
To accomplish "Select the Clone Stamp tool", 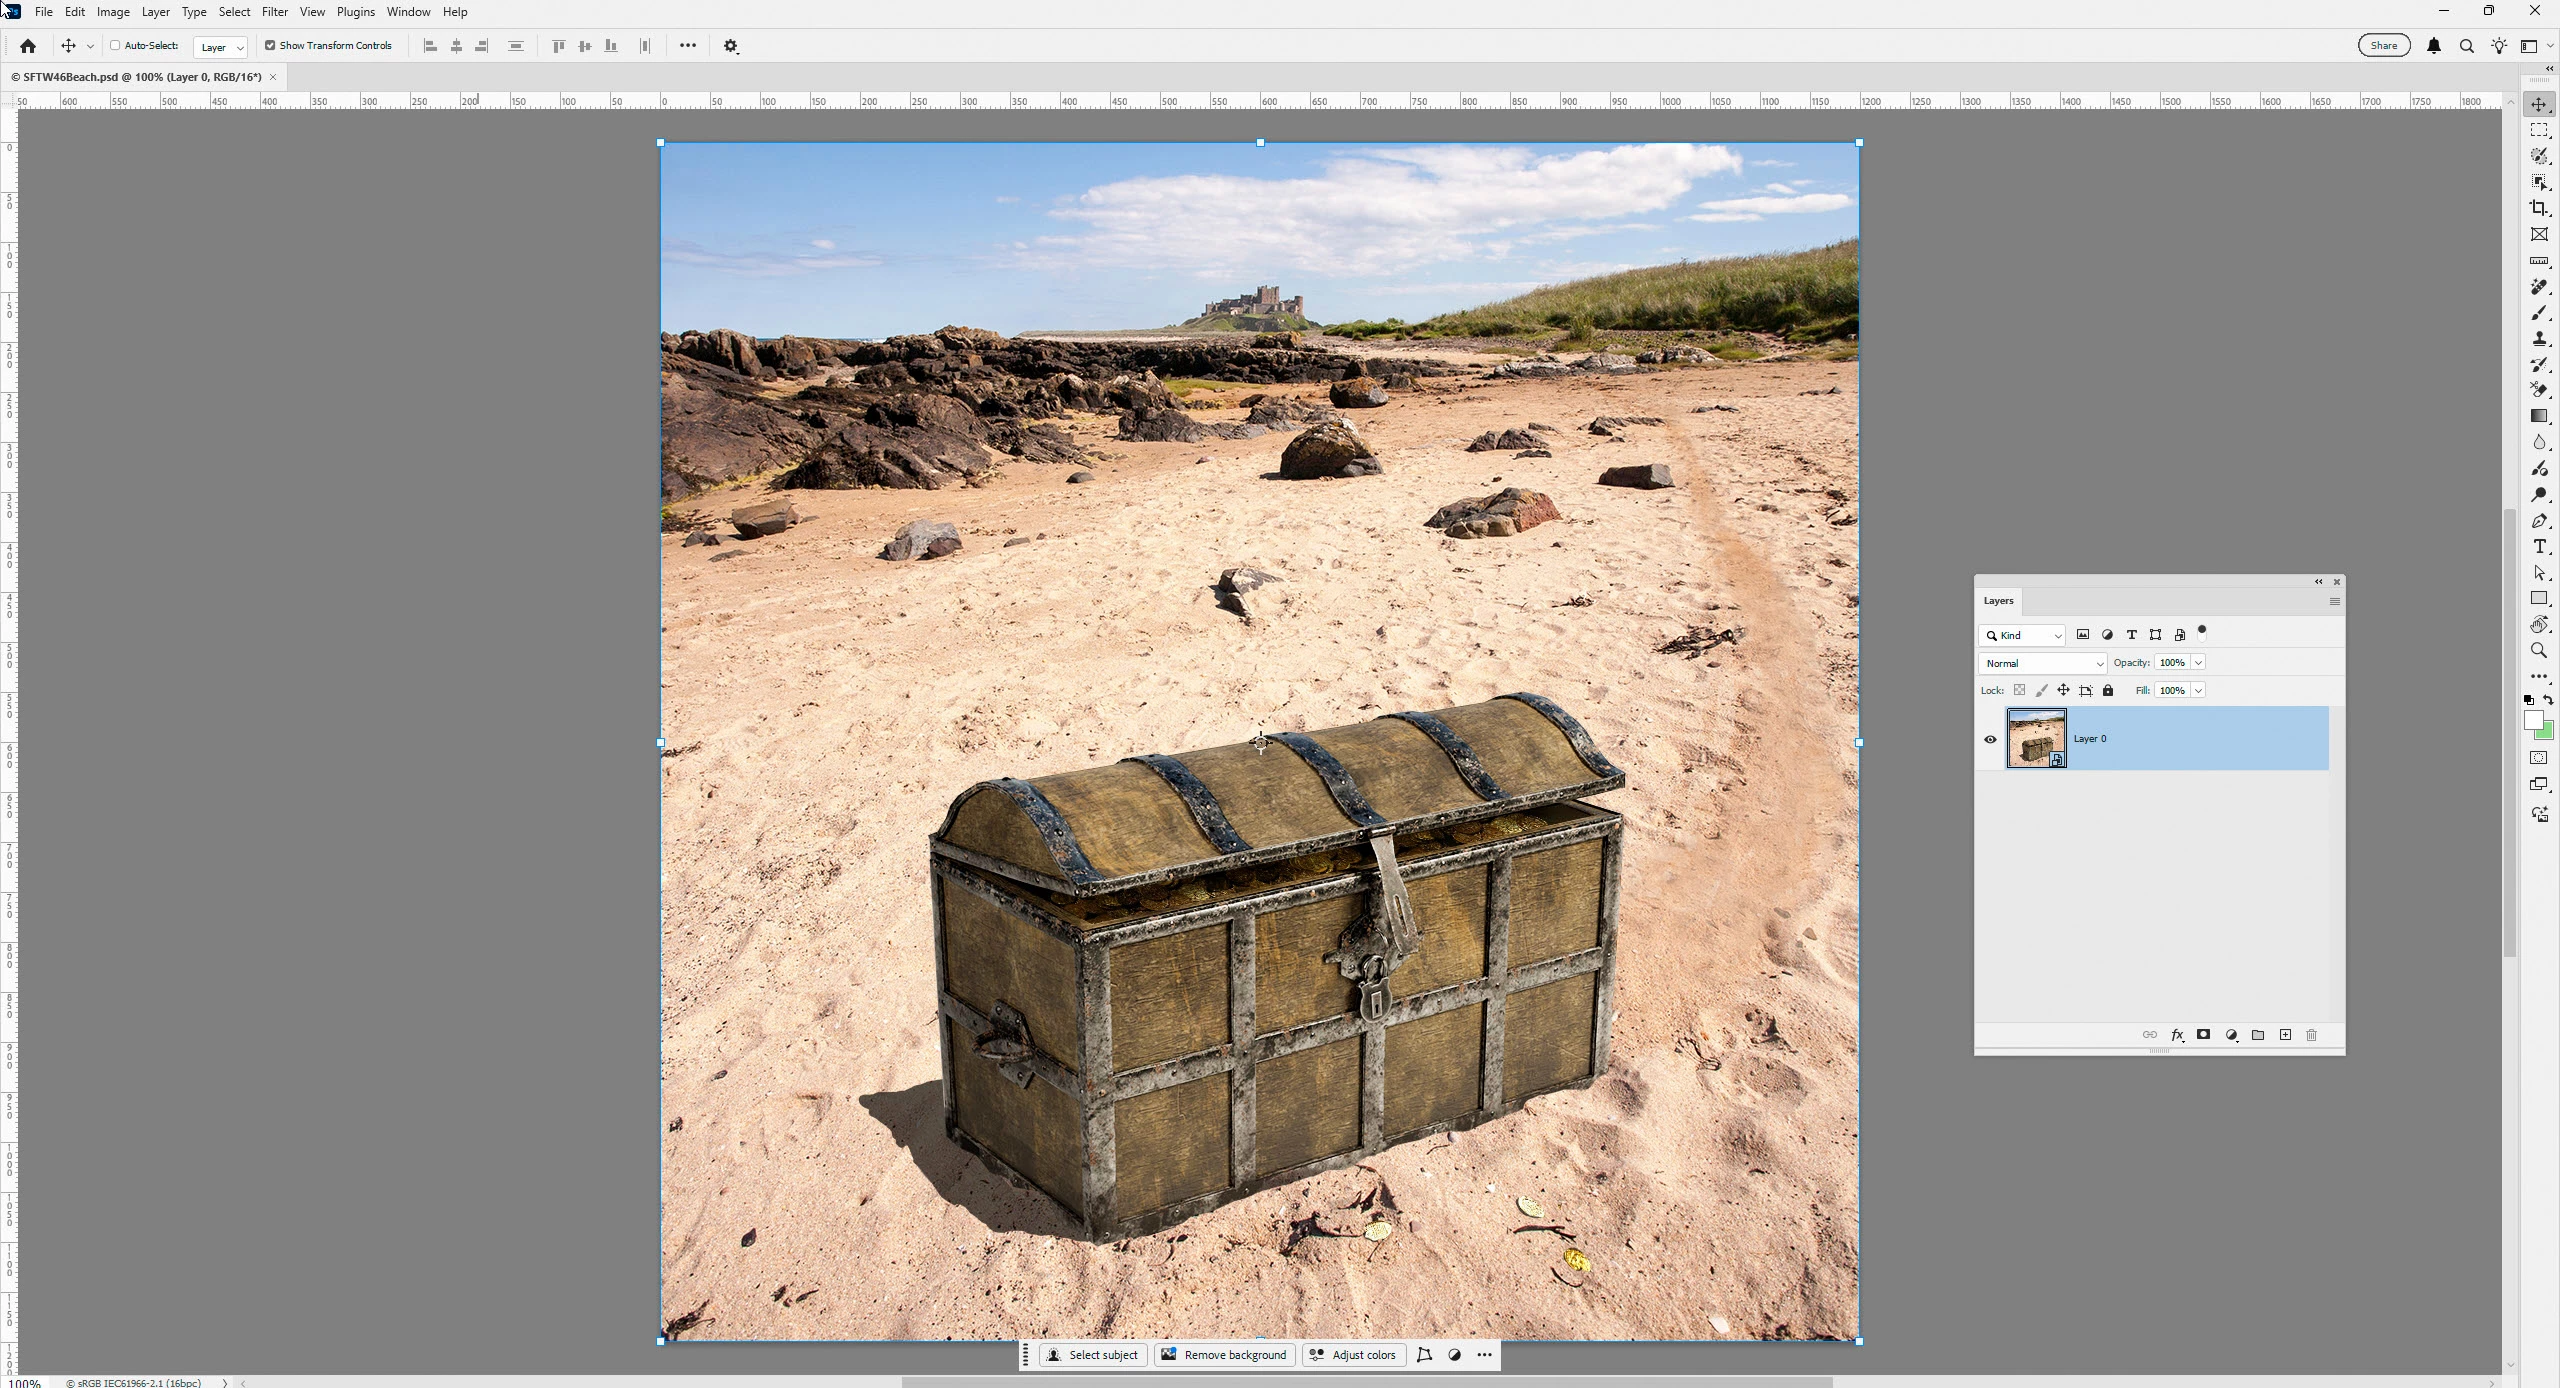I will (x=2539, y=339).
